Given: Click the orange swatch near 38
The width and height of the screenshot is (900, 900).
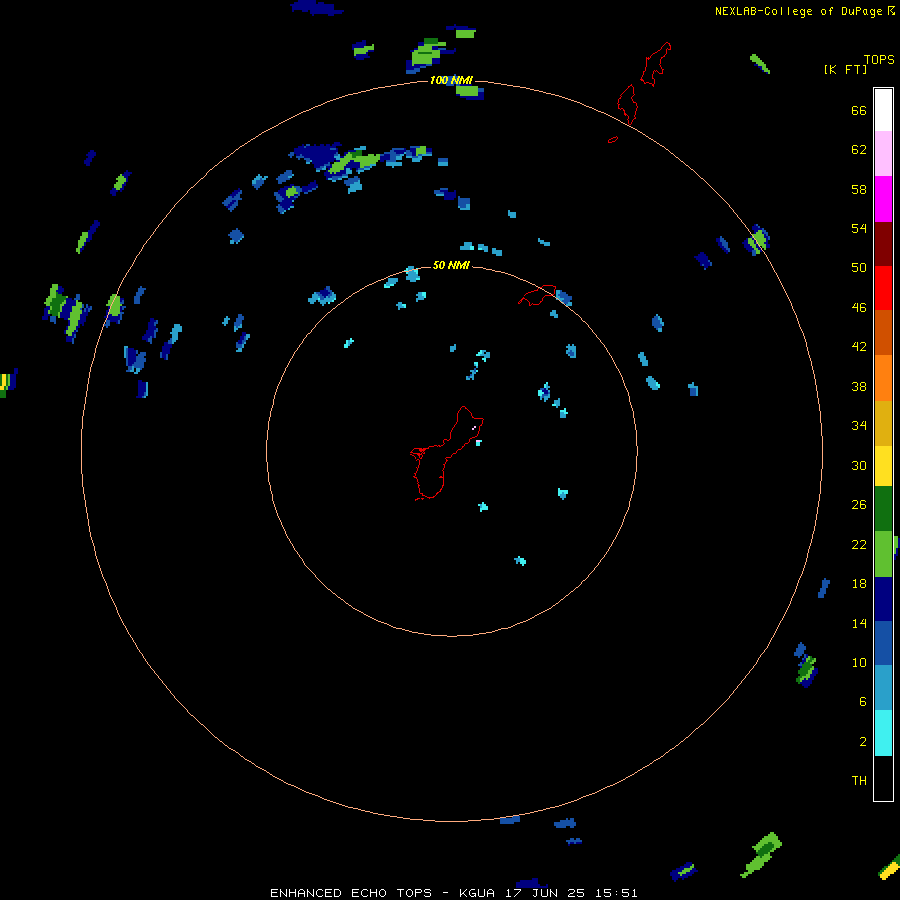Looking at the screenshot, I should (x=883, y=378).
